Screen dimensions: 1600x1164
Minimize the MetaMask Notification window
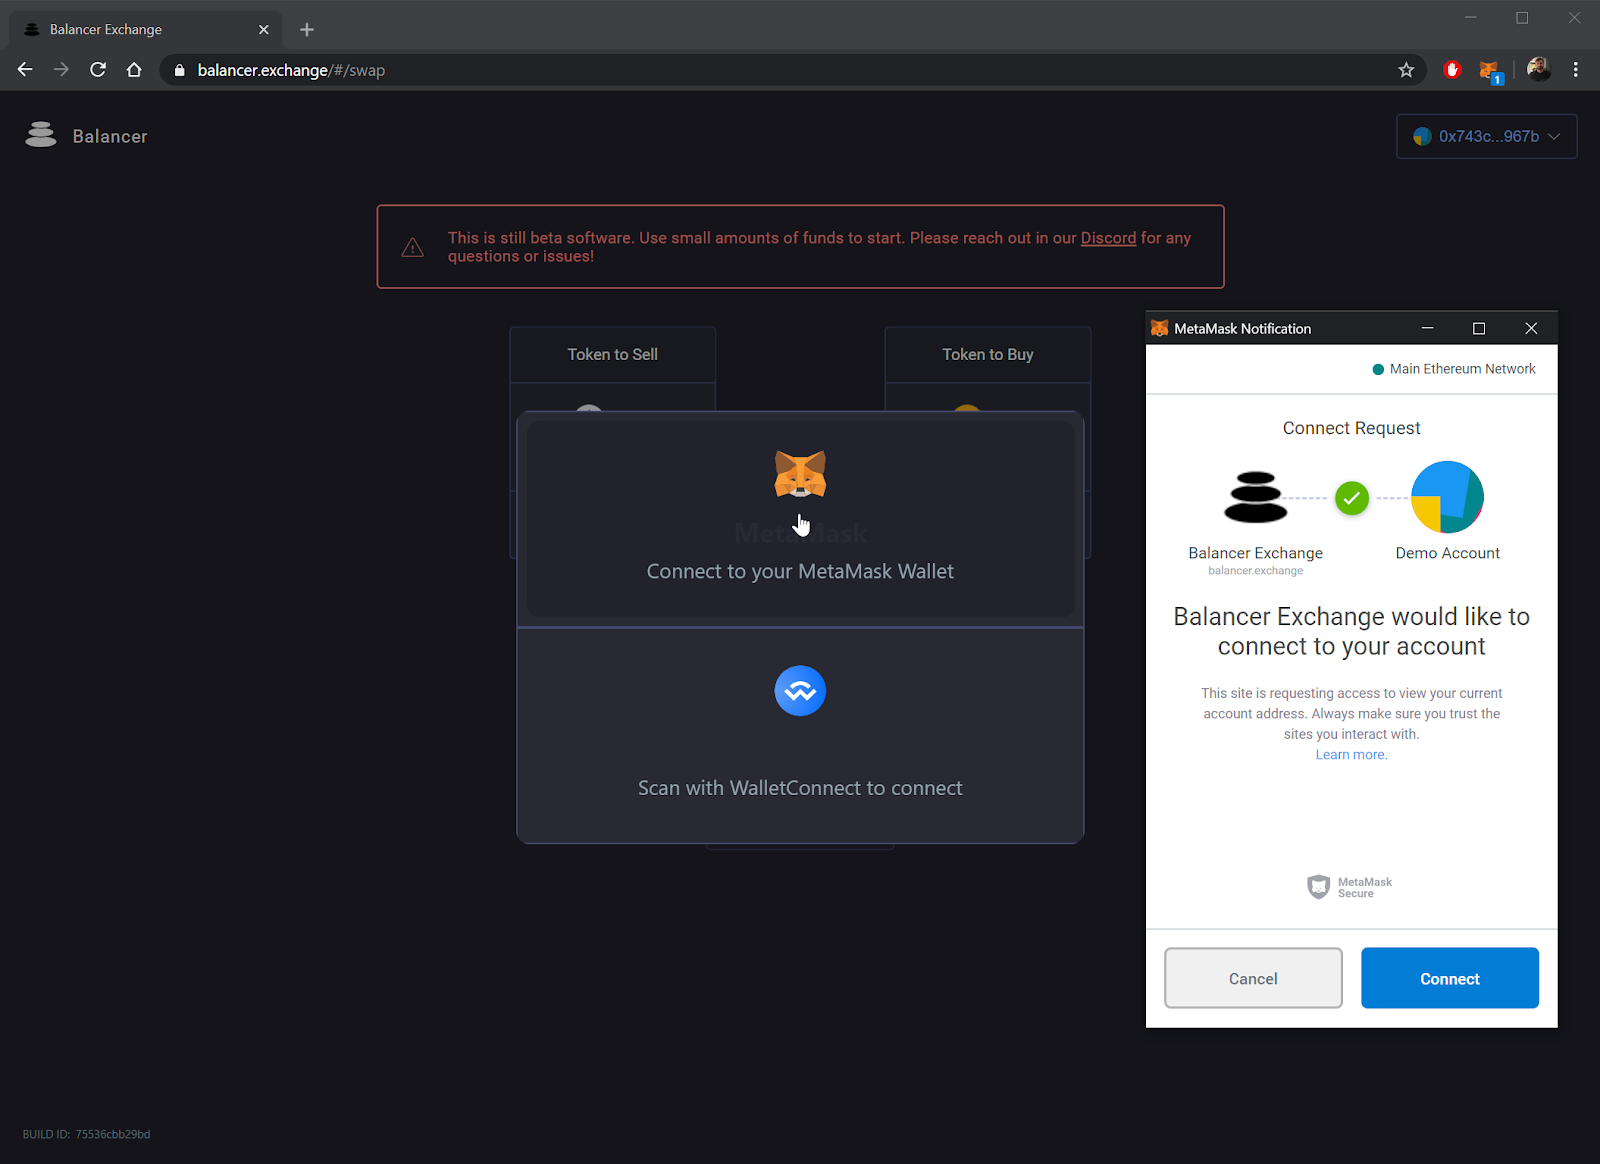click(x=1428, y=328)
